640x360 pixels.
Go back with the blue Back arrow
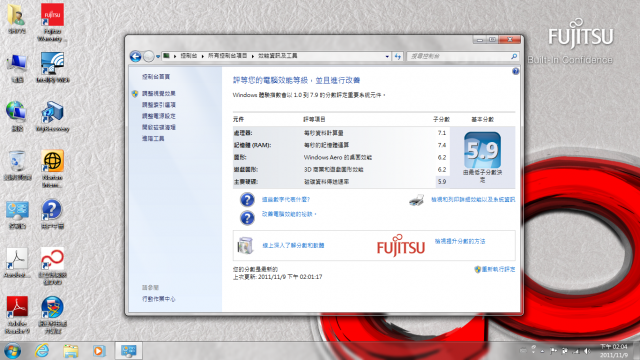pos(136,56)
